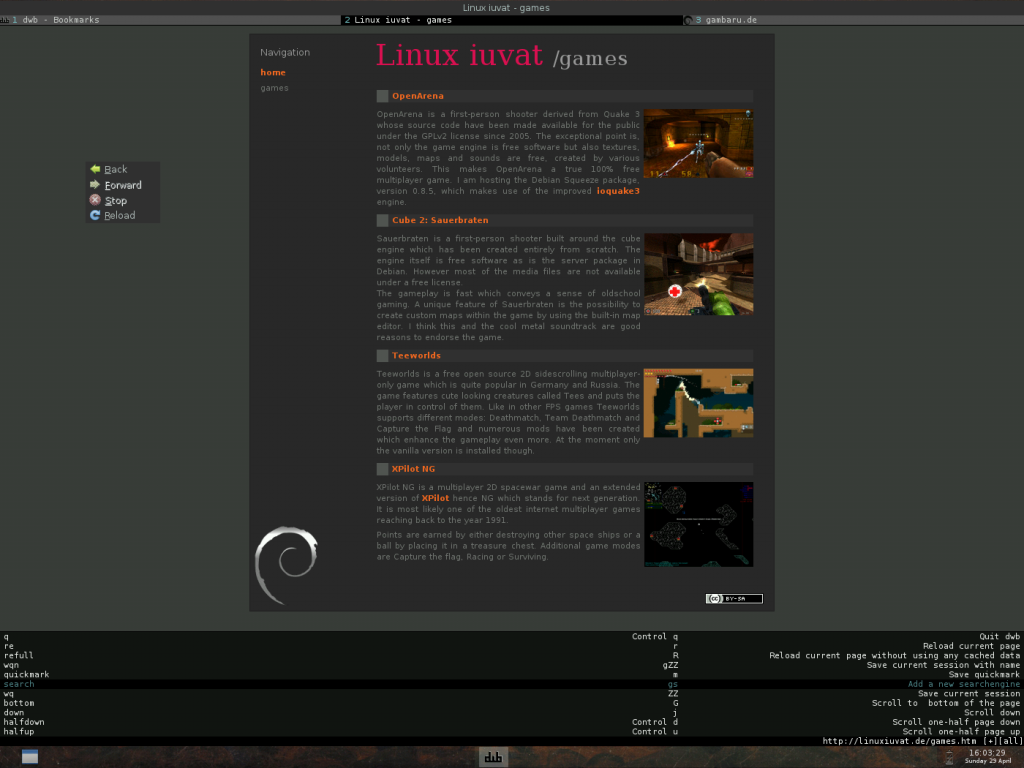Screen dimensions: 1024x768
Task: Open the ioquake3 link in OpenArena description
Action: [x=618, y=190]
